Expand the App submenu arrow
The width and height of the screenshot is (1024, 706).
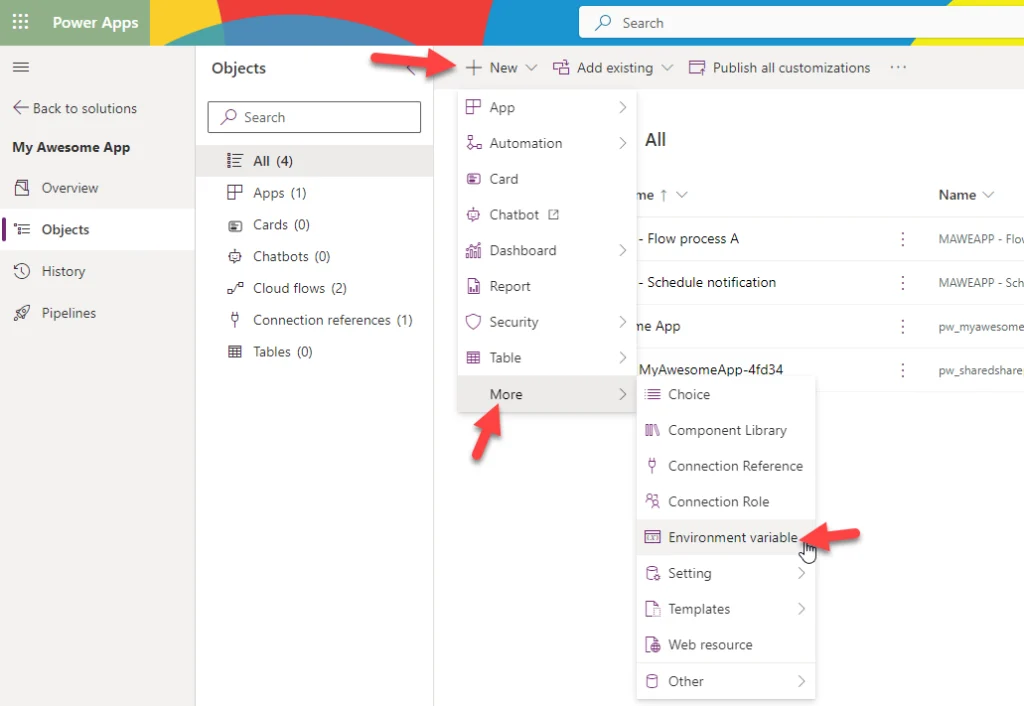(x=622, y=107)
